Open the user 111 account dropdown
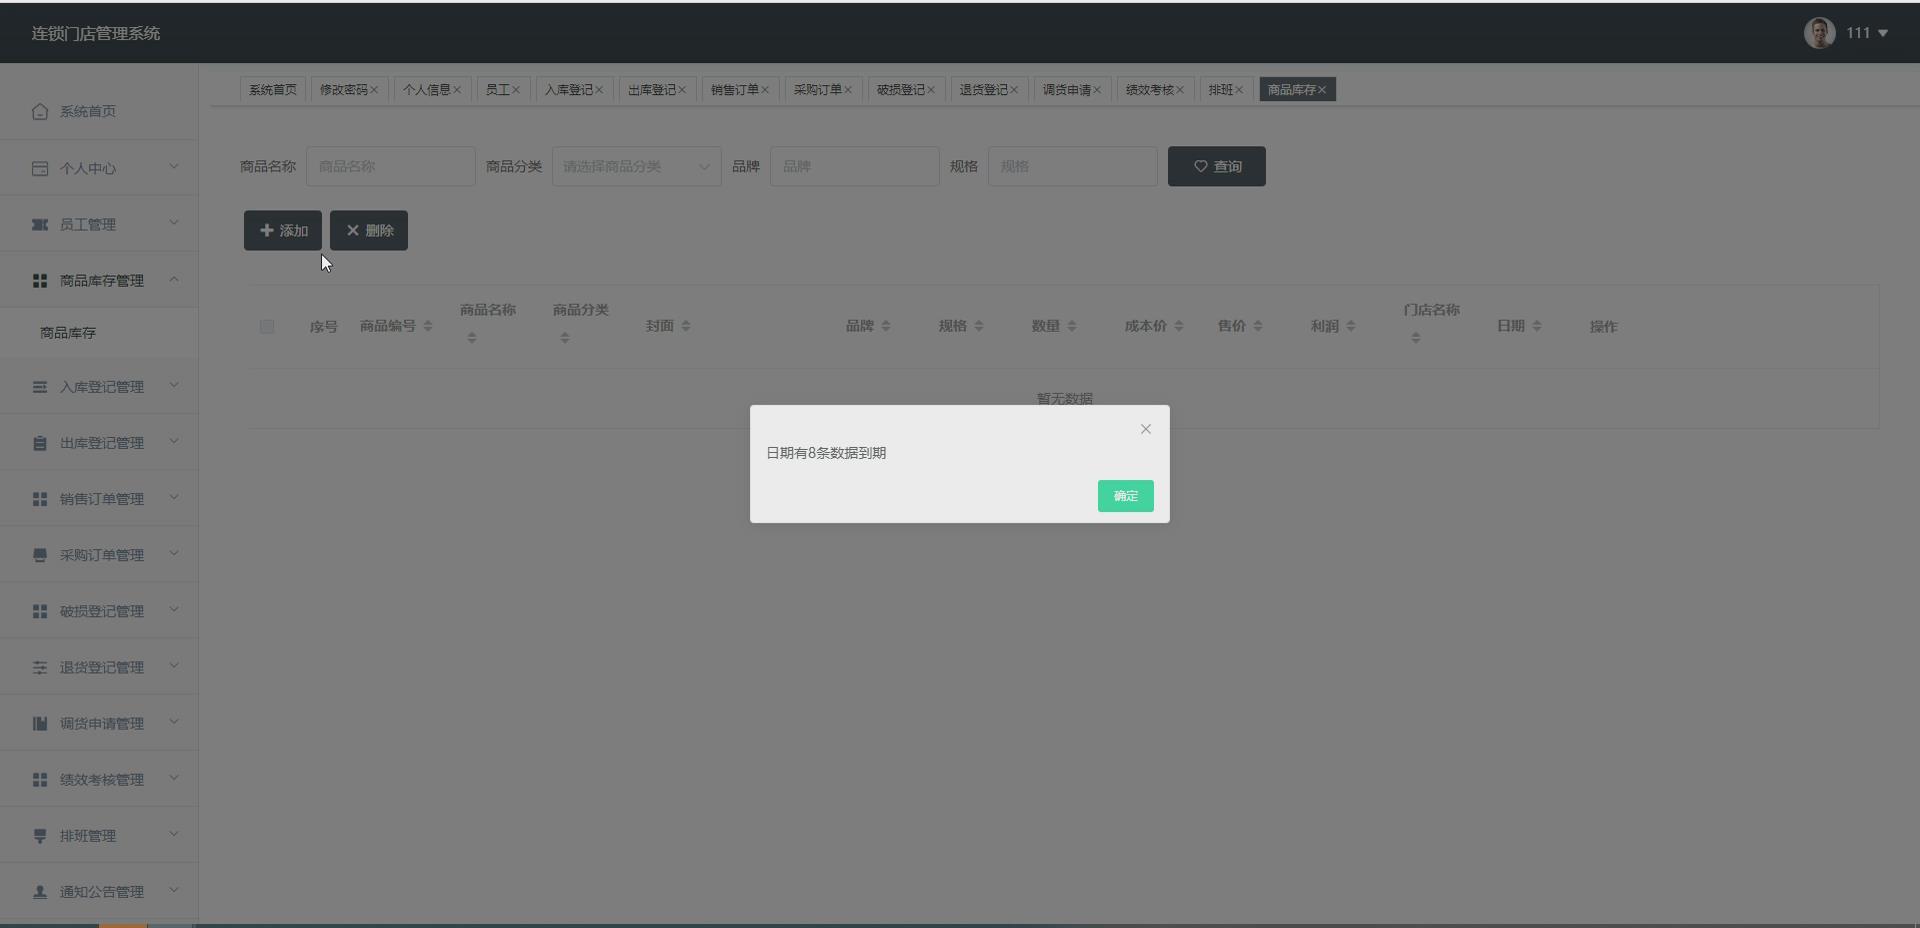The height and width of the screenshot is (928, 1920). point(1866,33)
